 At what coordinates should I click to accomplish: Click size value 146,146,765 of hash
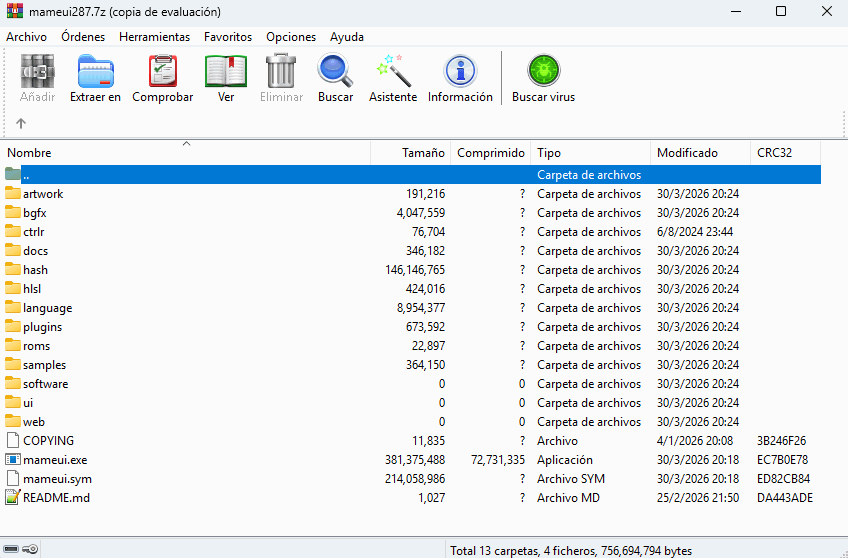click(x=415, y=270)
